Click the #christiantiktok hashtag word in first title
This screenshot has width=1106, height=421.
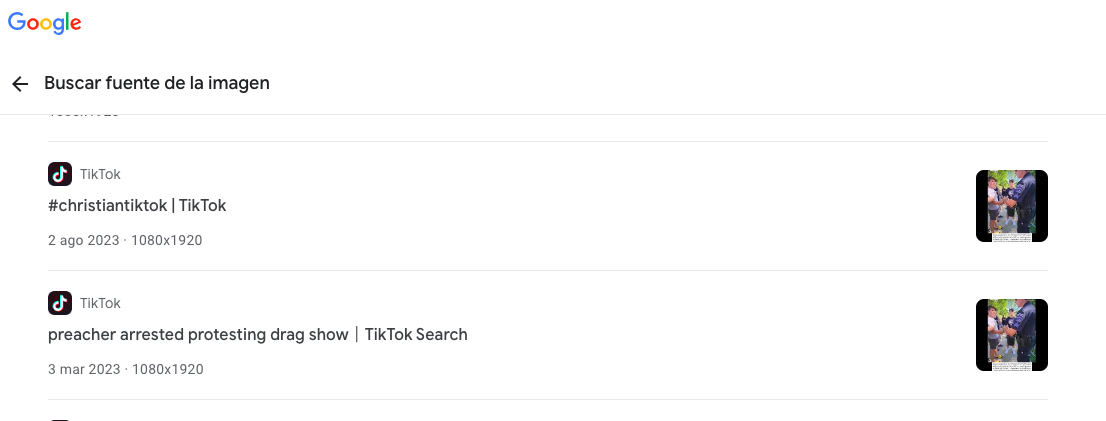[x=109, y=206]
